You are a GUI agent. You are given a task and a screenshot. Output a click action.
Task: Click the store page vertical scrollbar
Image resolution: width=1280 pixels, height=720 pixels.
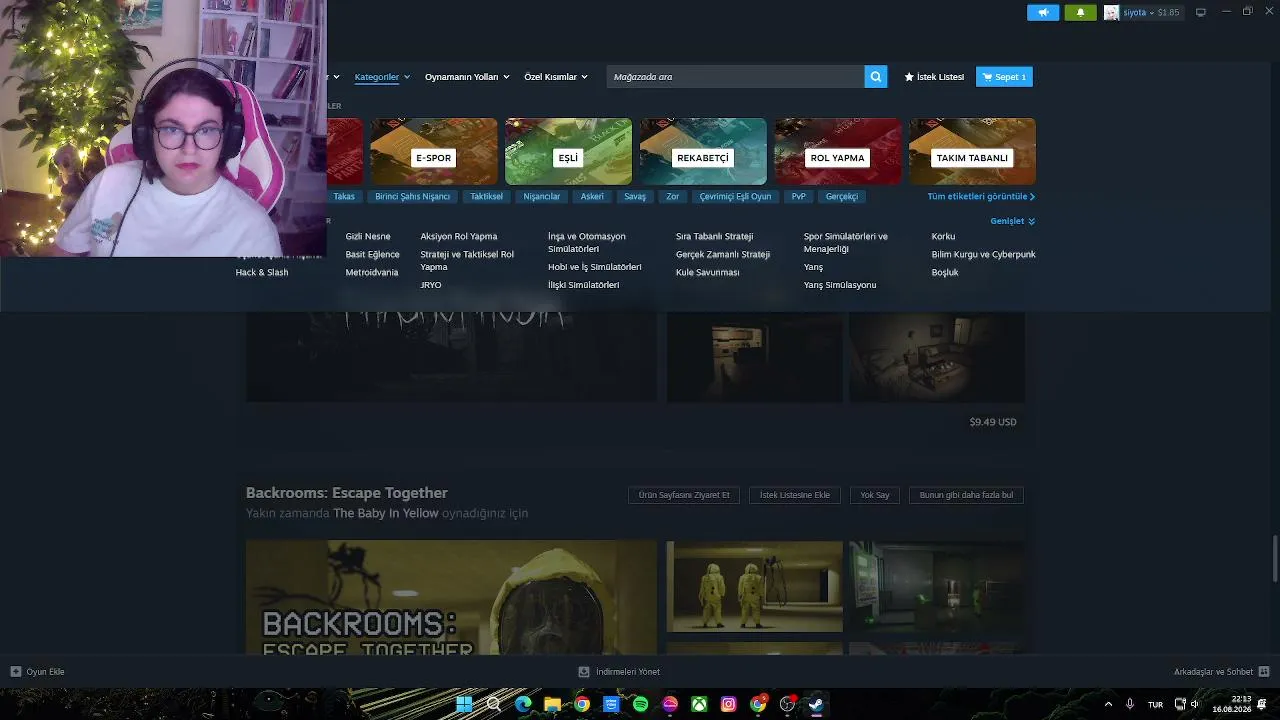tap(1274, 558)
